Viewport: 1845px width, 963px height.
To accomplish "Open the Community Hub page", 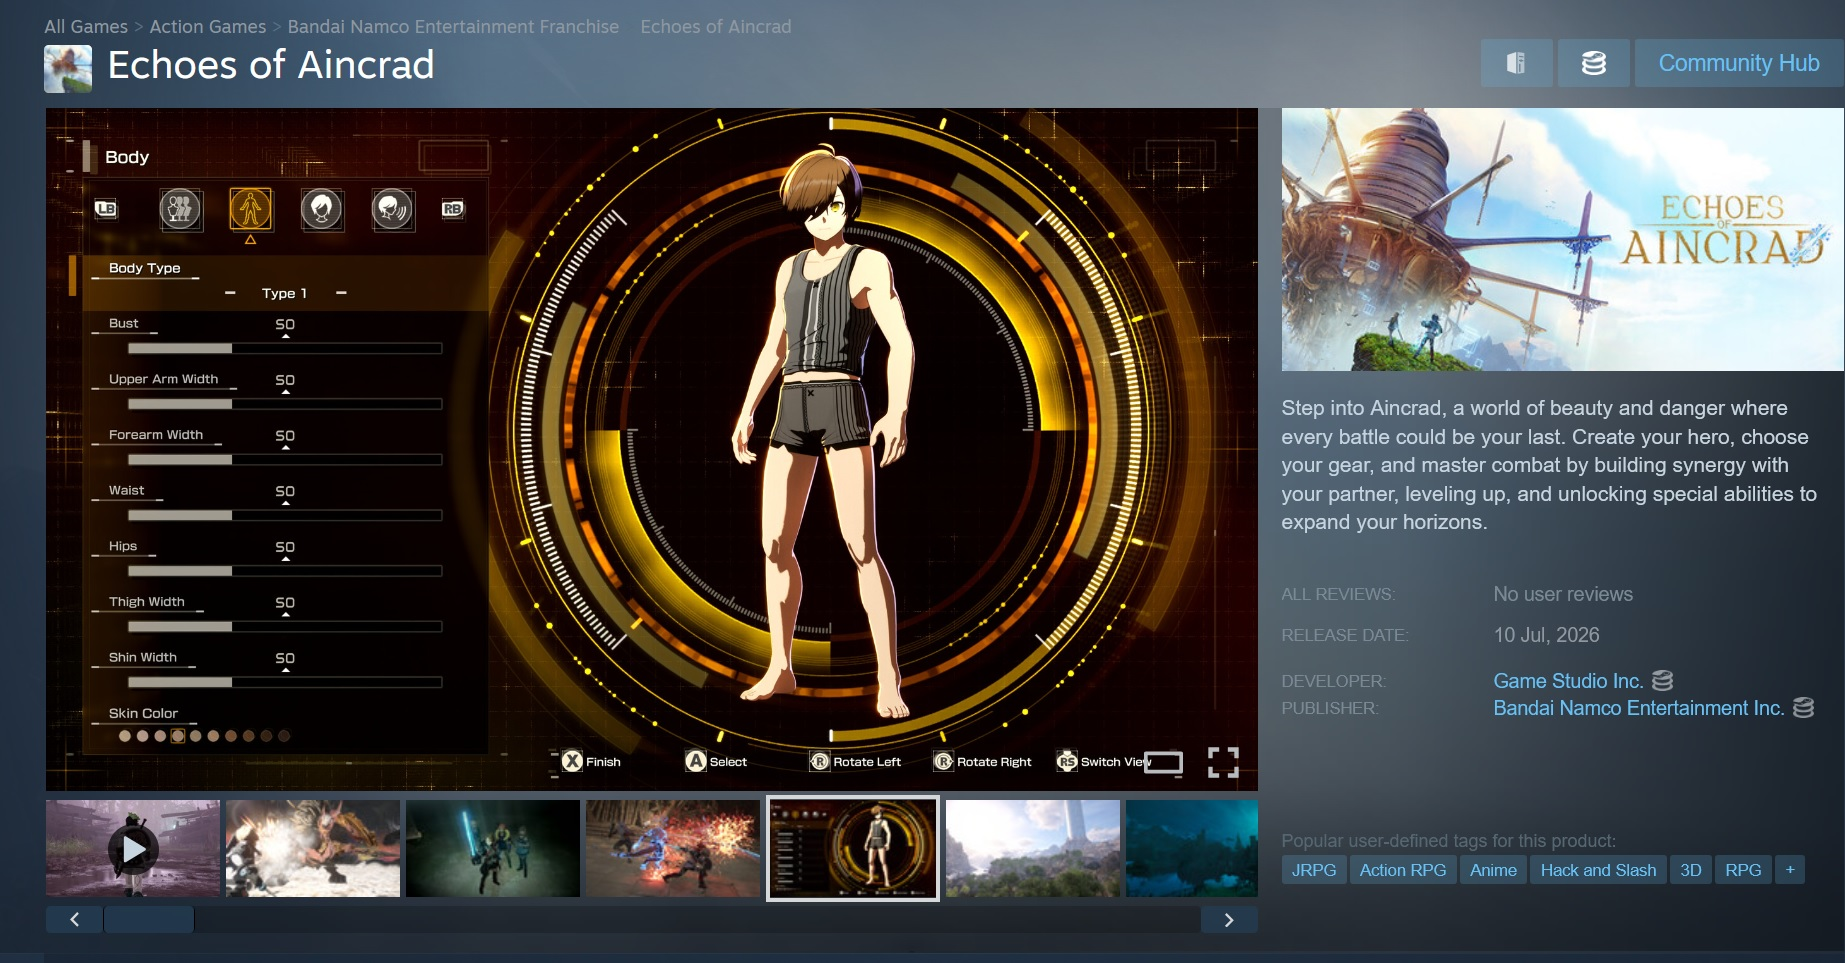I will tap(1739, 63).
